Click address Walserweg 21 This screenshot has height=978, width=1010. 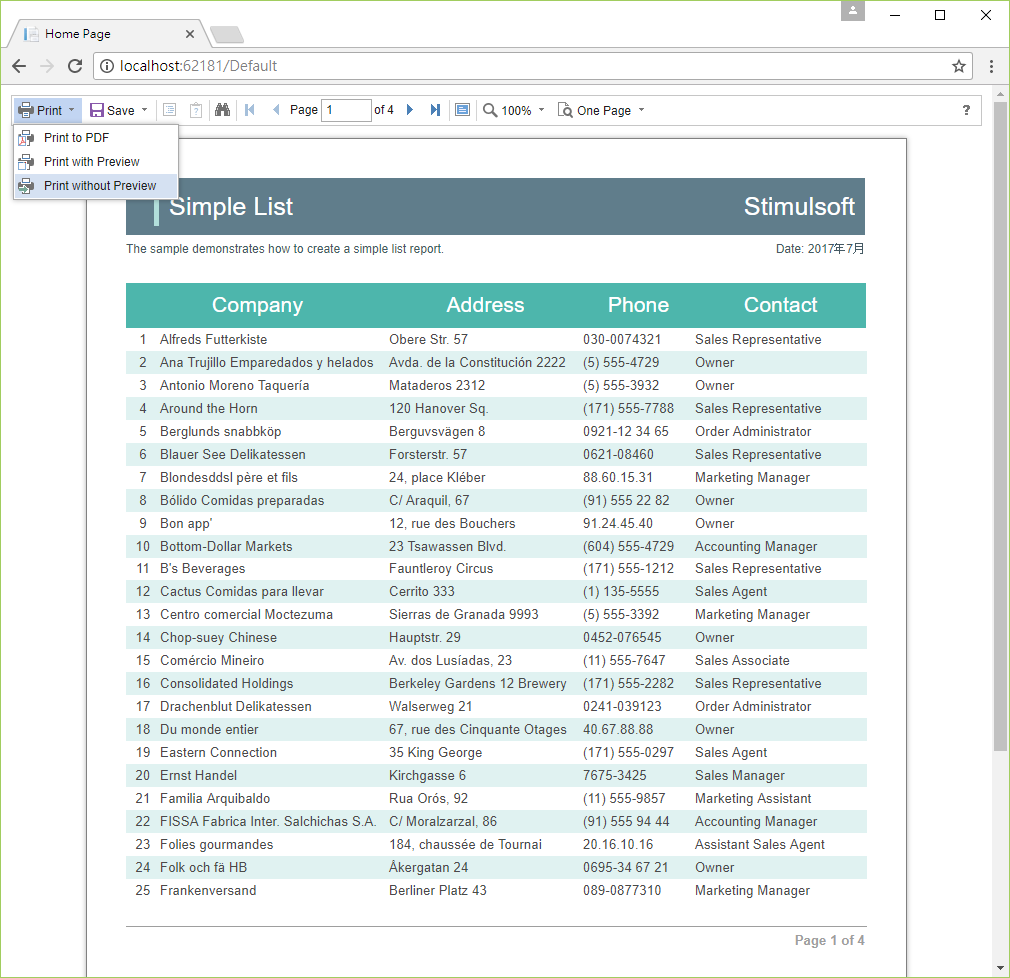point(430,707)
